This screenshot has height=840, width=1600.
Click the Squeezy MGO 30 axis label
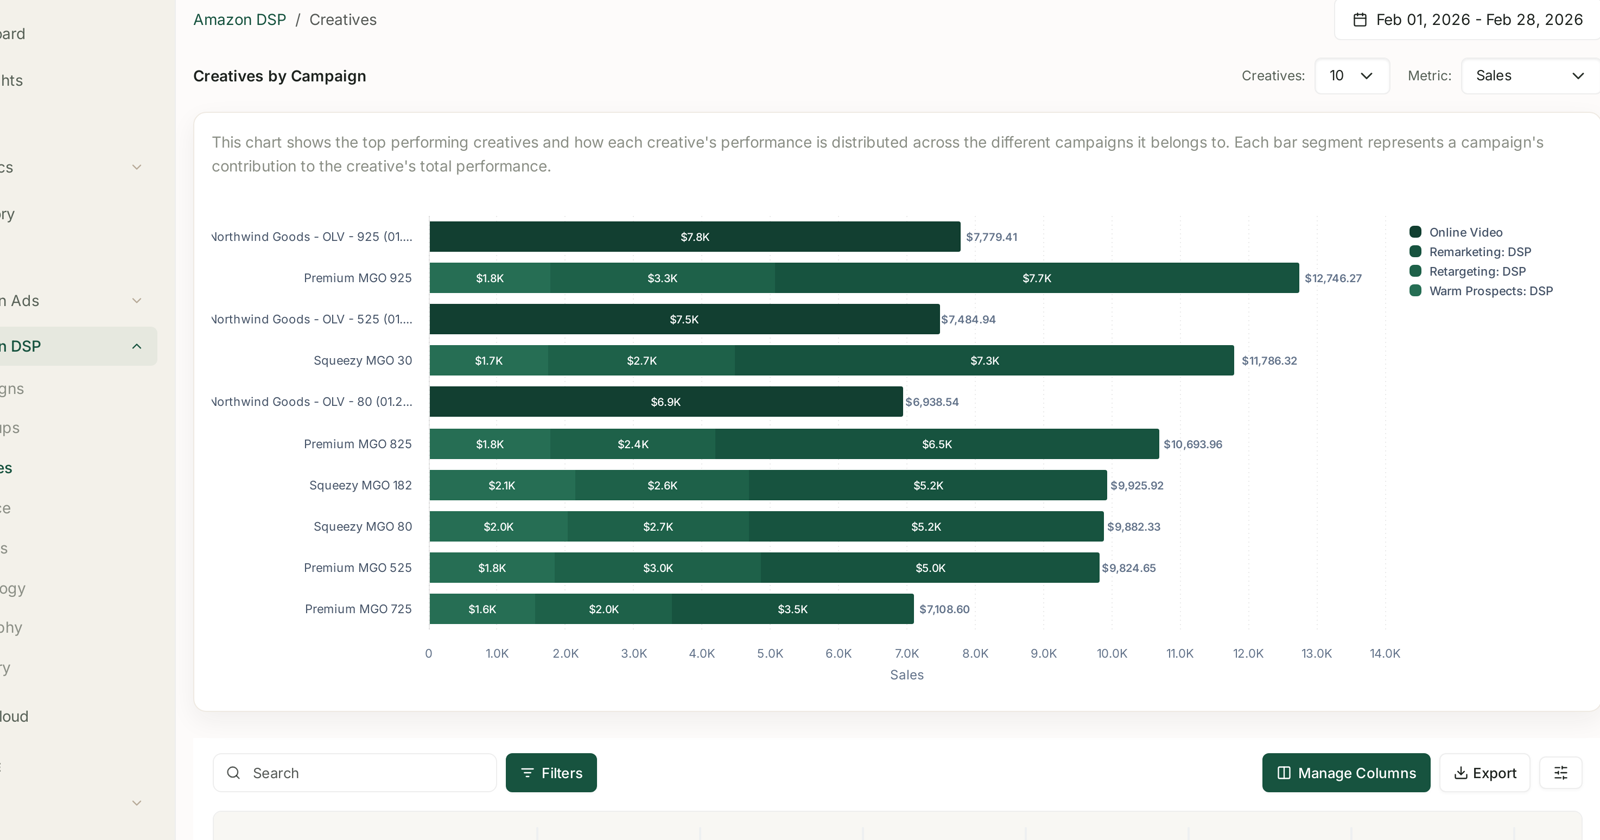click(x=363, y=361)
